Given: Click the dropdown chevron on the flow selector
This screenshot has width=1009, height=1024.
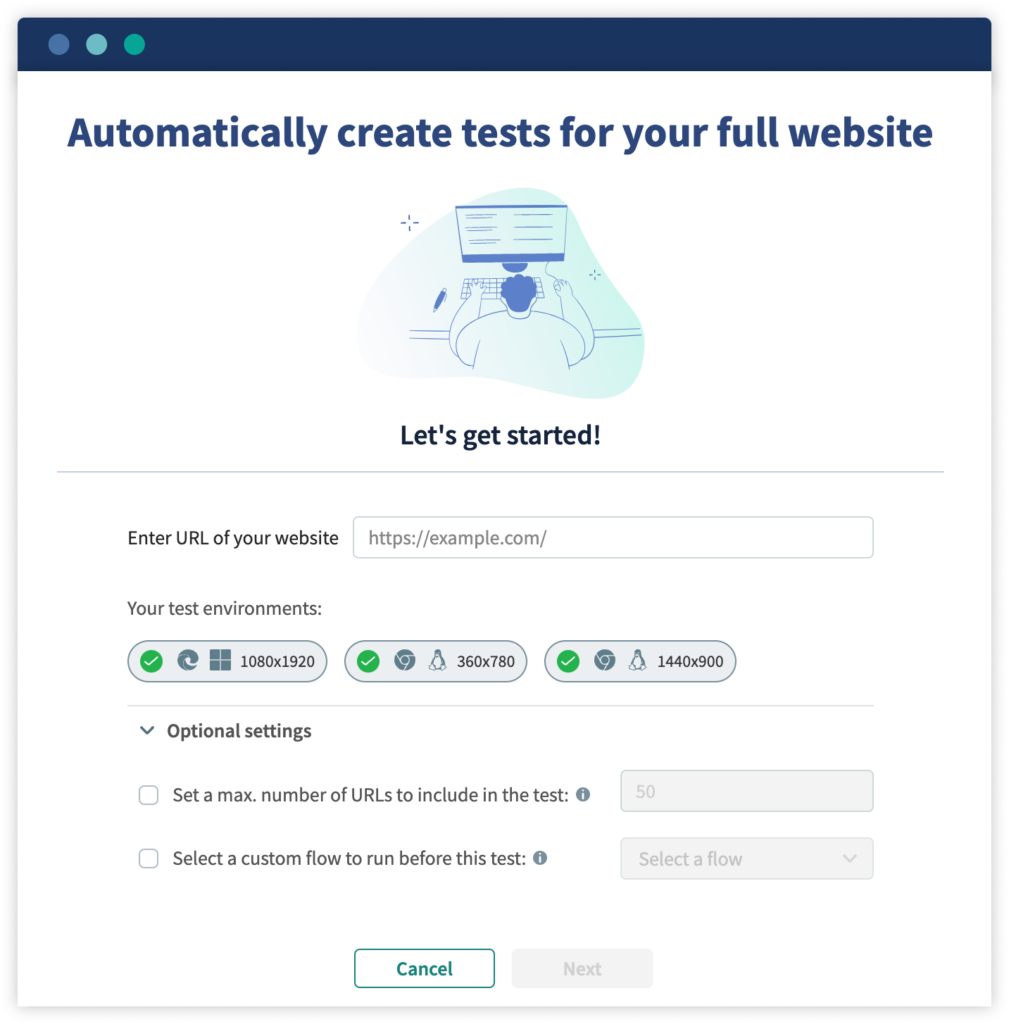Looking at the screenshot, I should click(851, 858).
